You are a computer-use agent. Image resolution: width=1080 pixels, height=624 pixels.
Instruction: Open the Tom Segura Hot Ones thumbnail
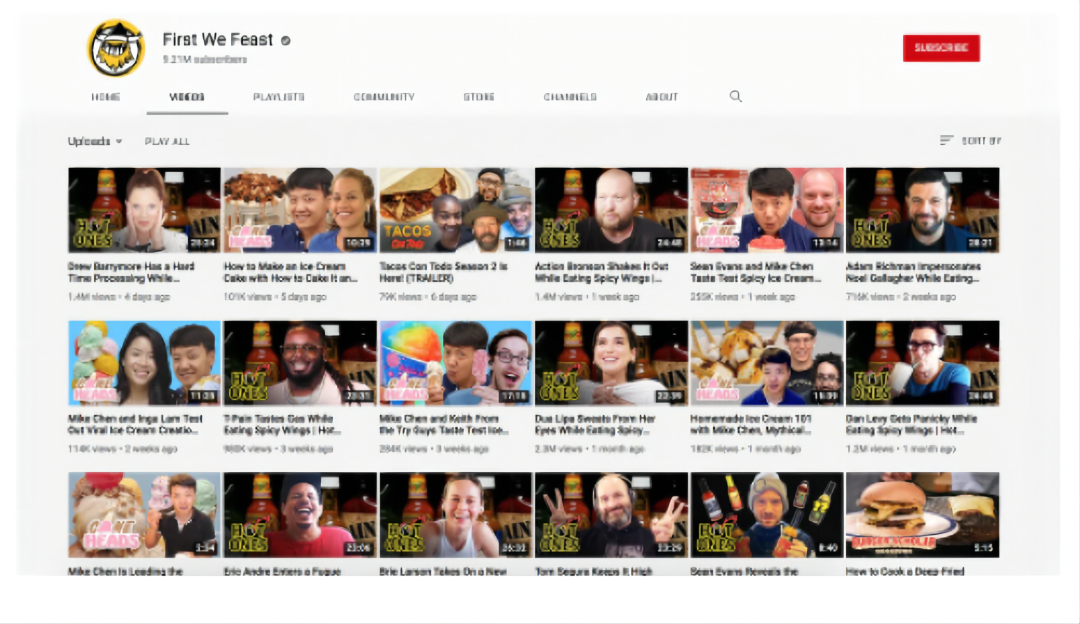611,515
